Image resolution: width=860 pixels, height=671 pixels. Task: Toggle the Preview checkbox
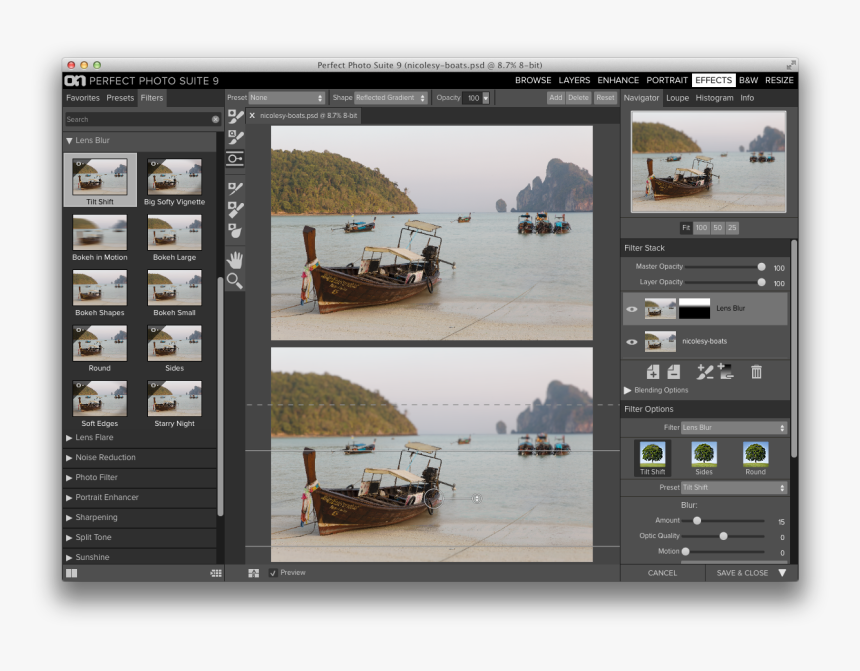[x=273, y=573]
